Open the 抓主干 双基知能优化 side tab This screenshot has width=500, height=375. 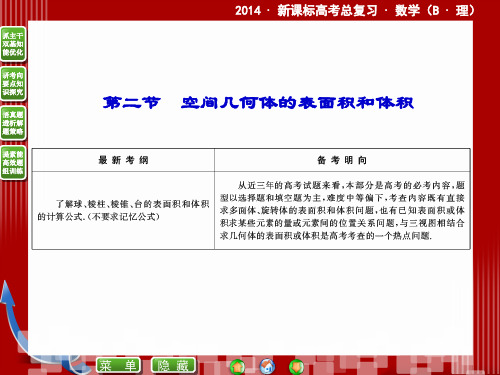[13, 44]
